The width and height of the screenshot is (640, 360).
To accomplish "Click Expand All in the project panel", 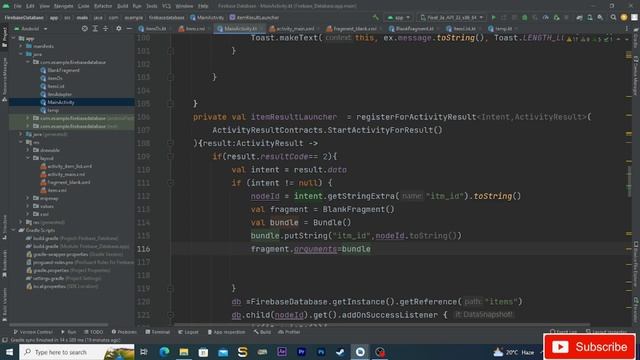I will tap(95, 29).
